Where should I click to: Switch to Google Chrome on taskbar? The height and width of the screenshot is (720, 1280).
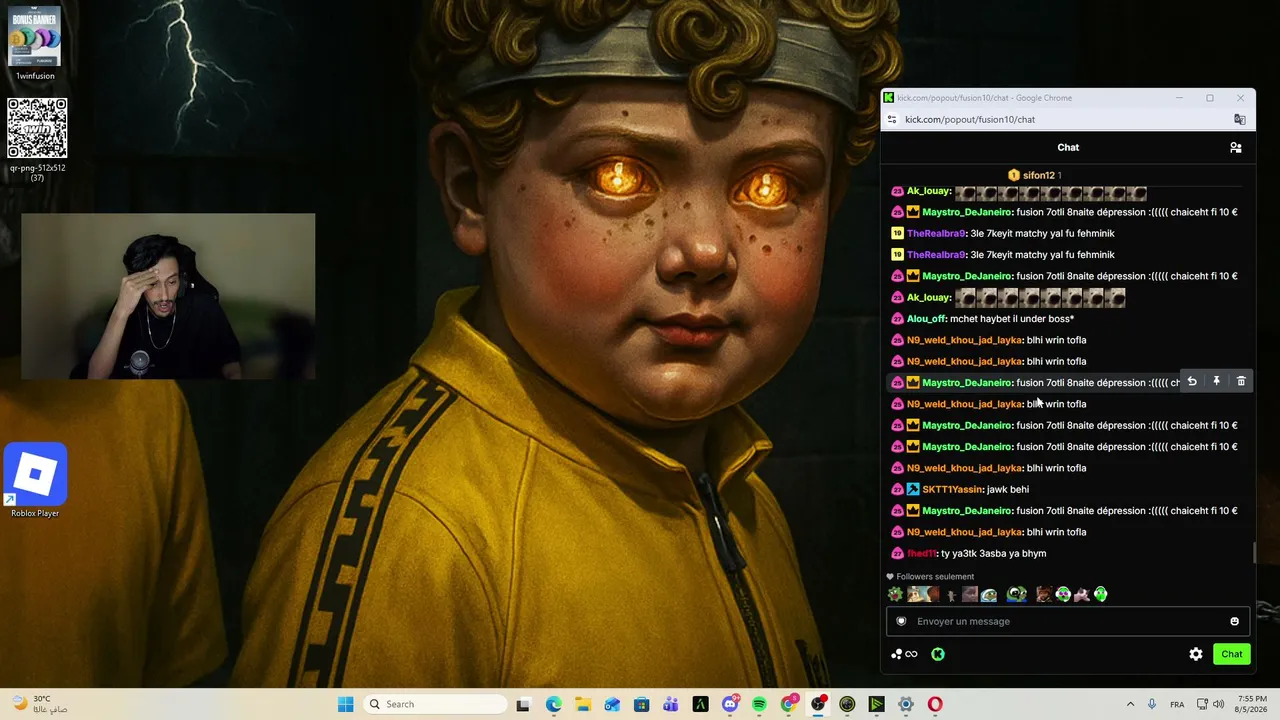click(789, 704)
